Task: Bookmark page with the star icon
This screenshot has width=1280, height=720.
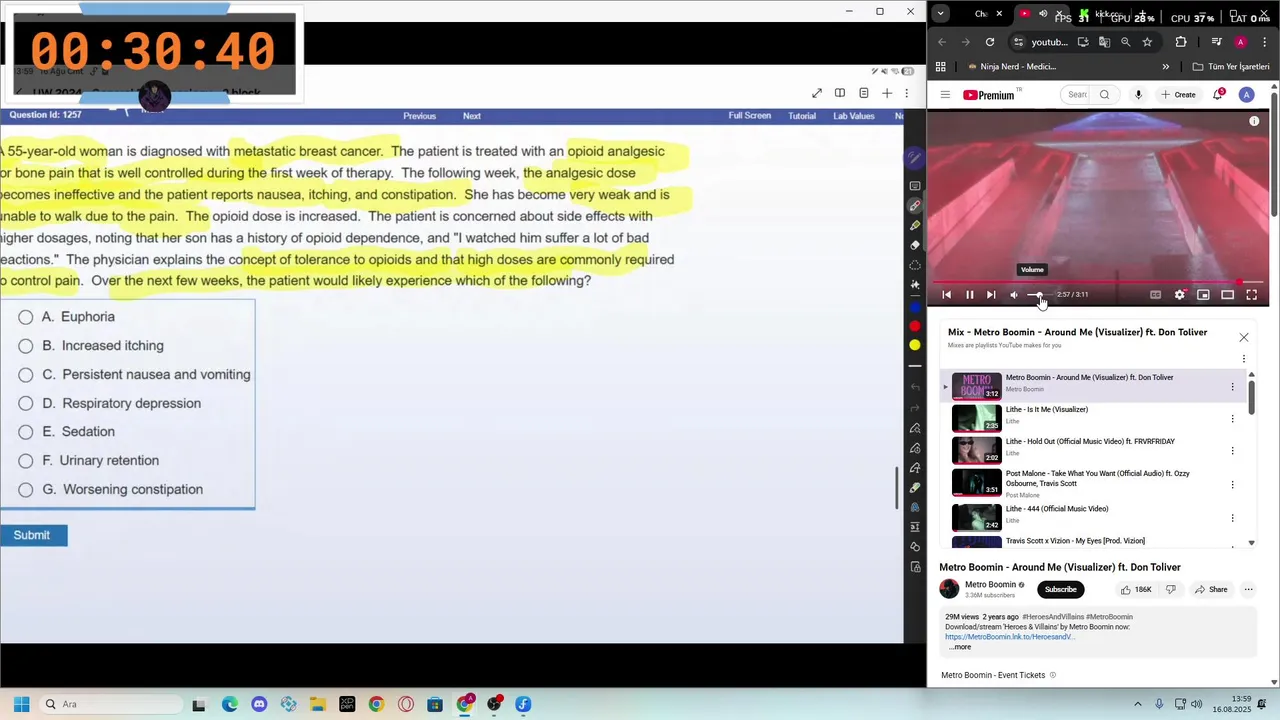Action: (1147, 42)
